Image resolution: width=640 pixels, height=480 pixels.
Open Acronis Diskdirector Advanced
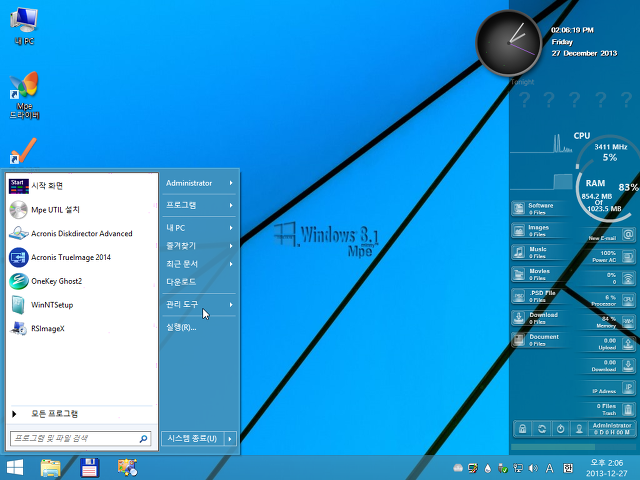82,233
